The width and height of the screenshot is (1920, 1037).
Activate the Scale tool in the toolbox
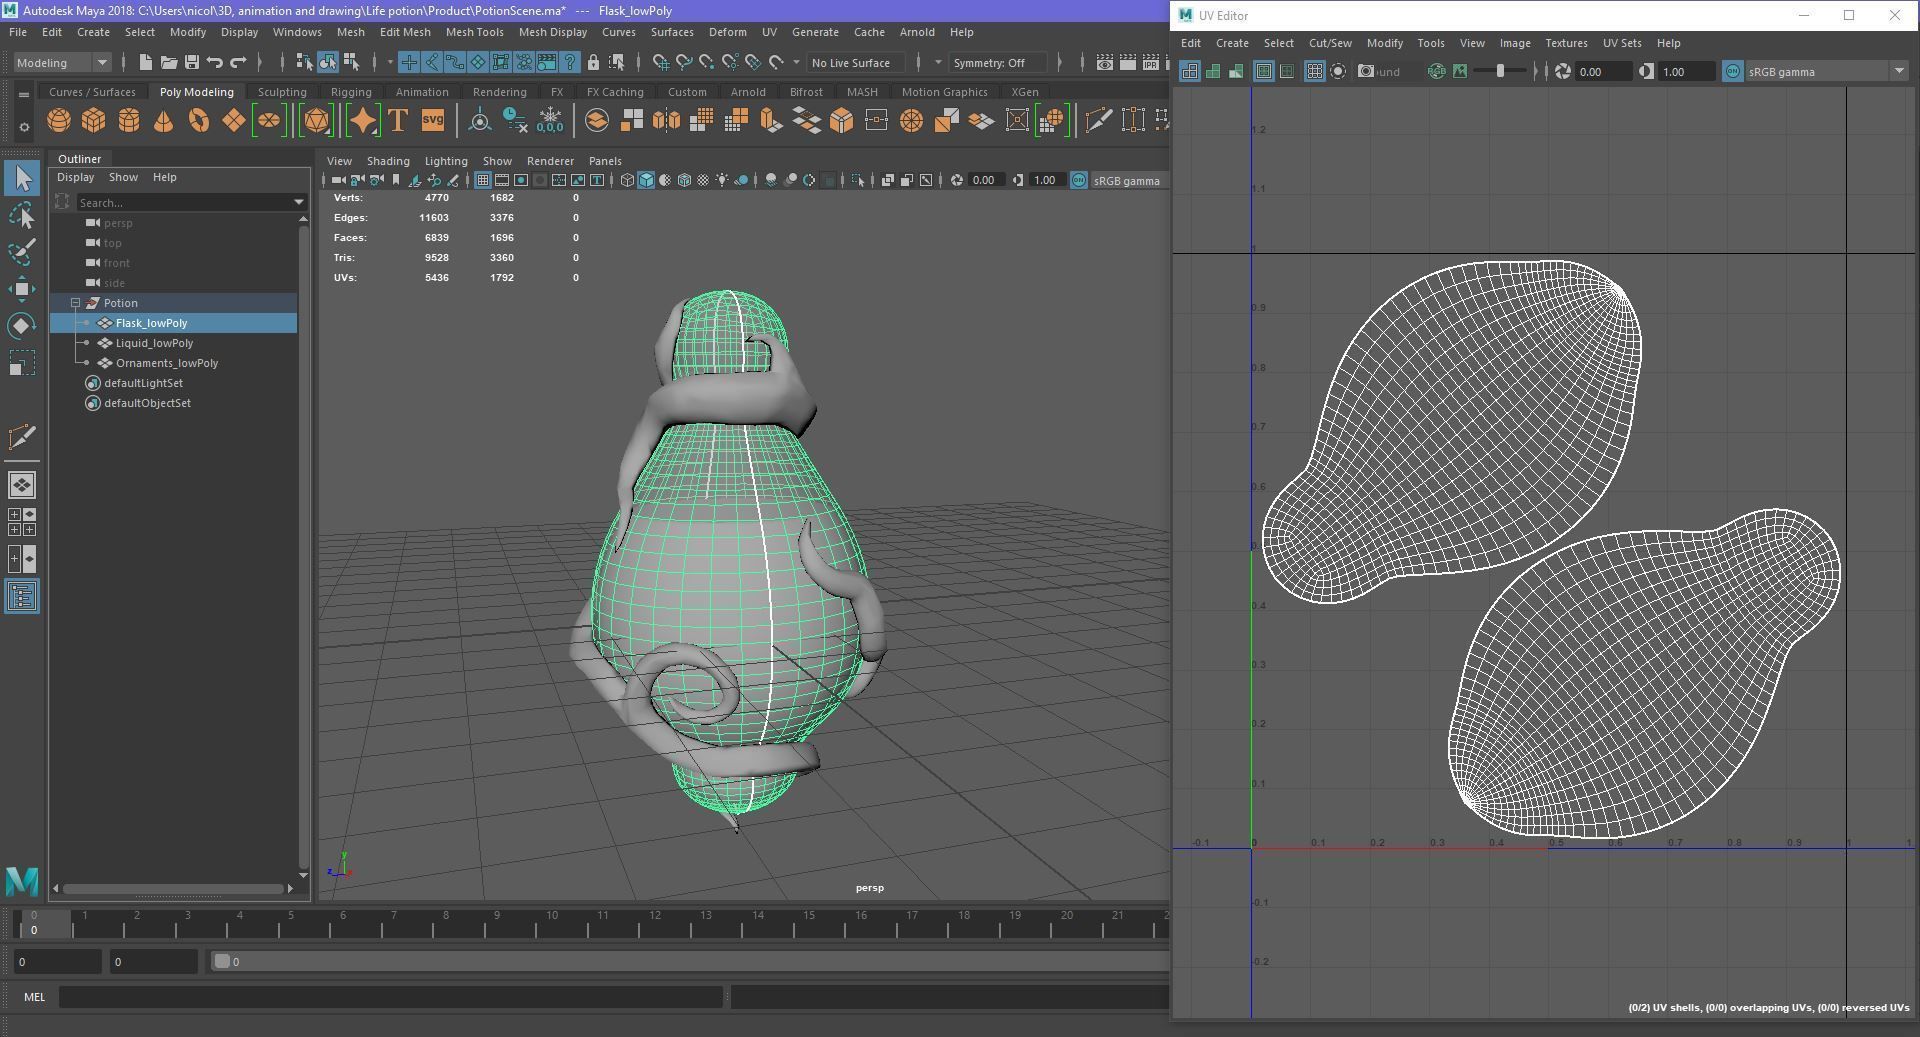coord(22,363)
